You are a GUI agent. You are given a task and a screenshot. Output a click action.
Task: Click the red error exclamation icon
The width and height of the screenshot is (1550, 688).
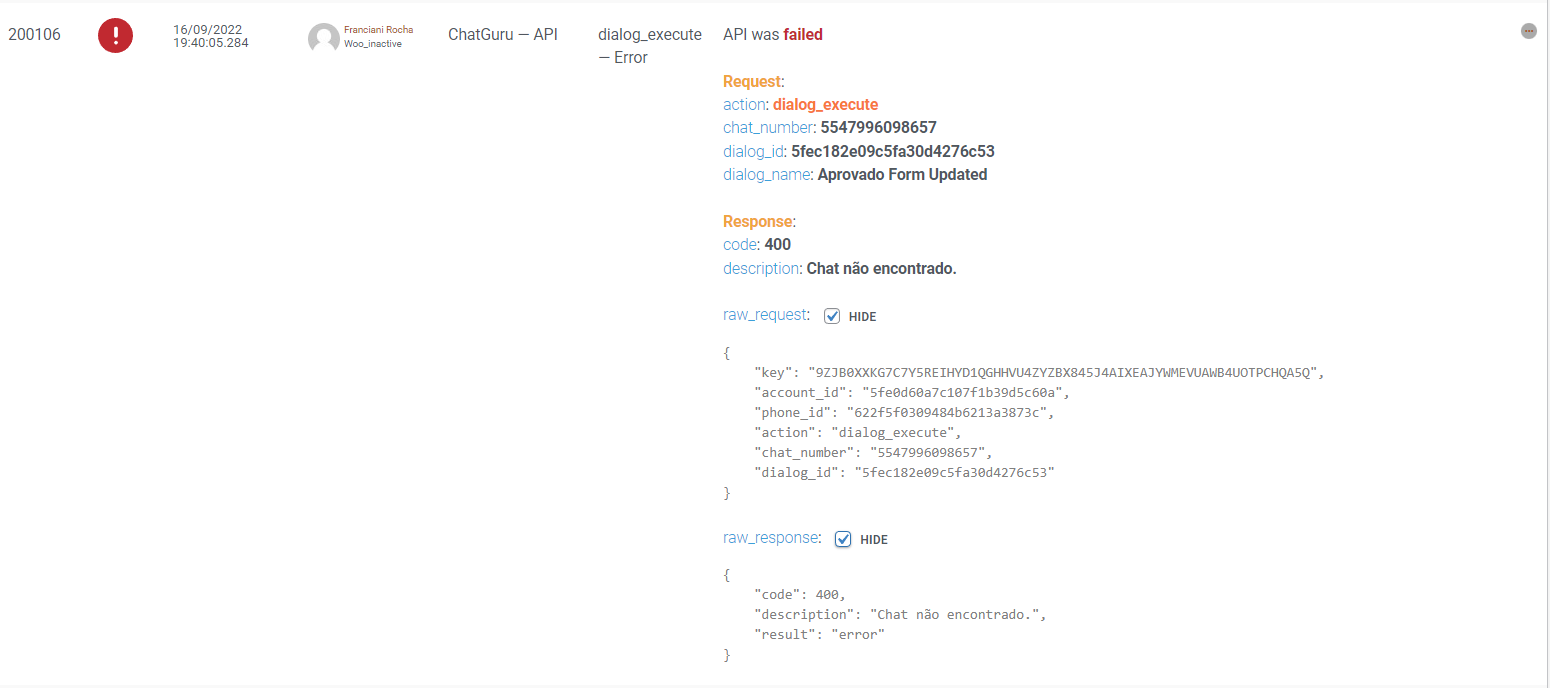115,36
